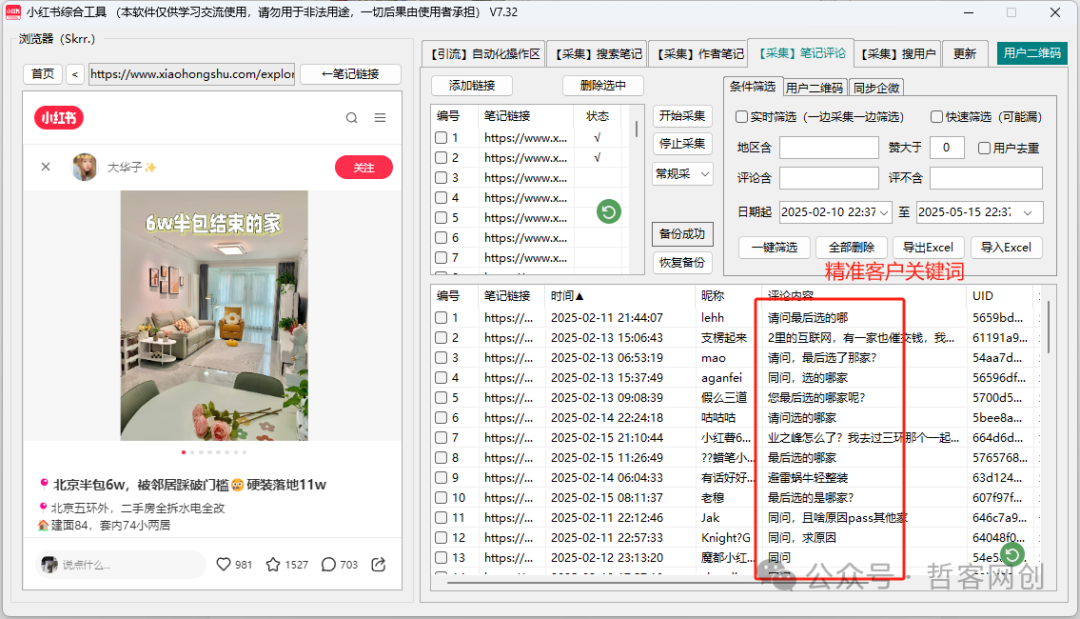
Task: Open hamburger menu in Xiaohongshu page
Action: (x=380, y=118)
